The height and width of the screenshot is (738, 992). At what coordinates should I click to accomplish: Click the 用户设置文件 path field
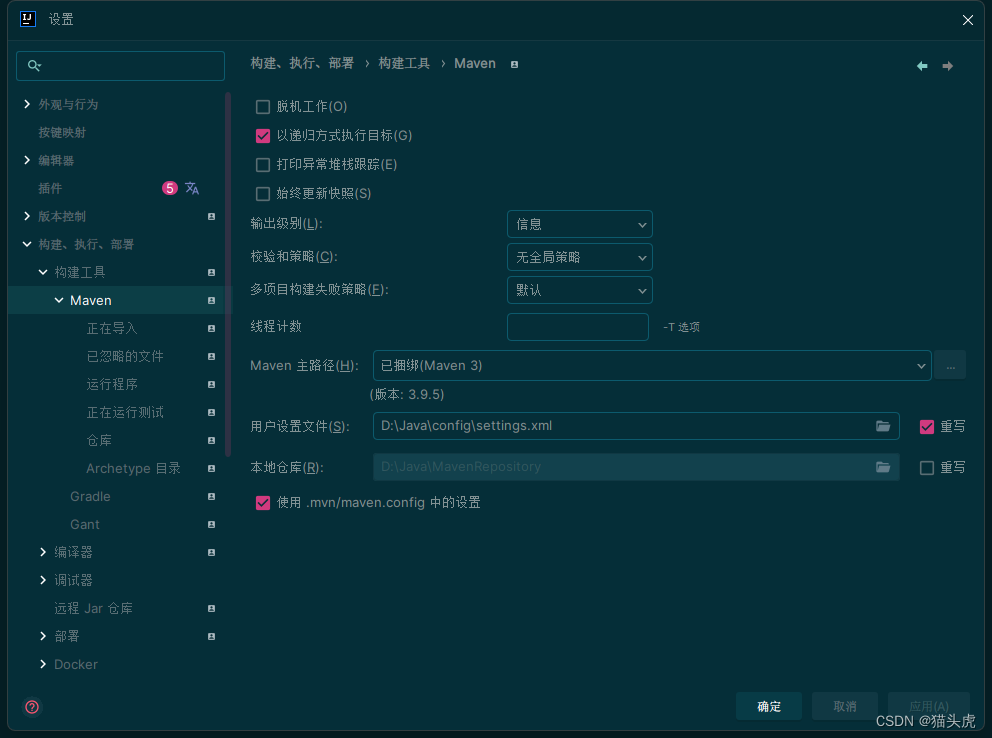coord(636,426)
